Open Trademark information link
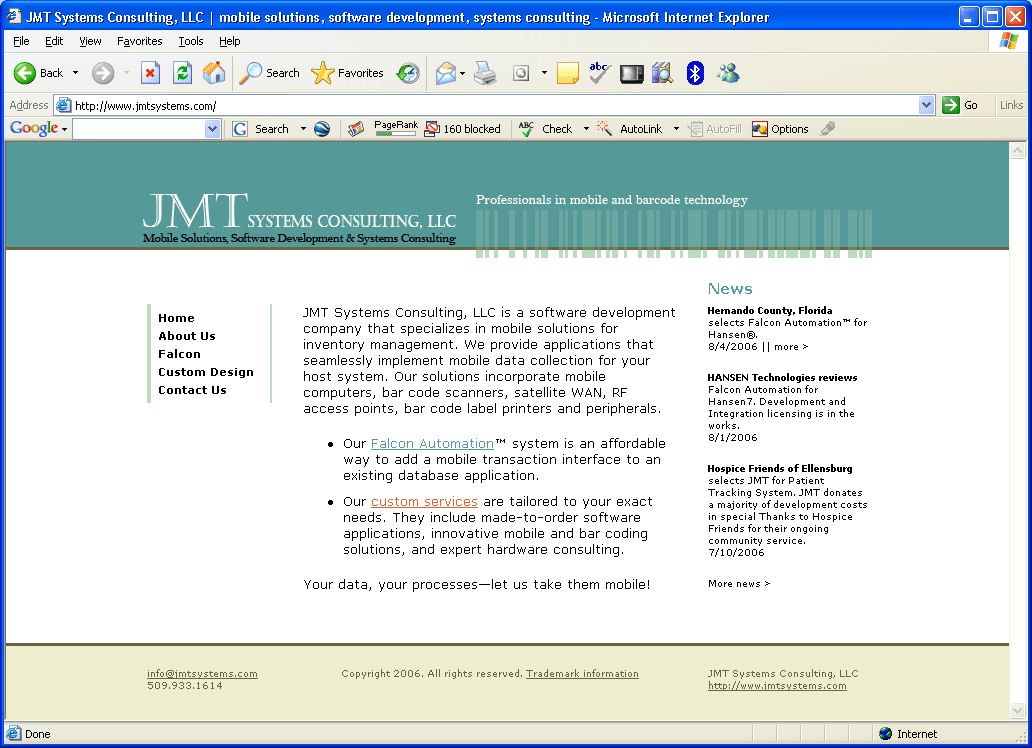 pyautogui.click(x=582, y=674)
